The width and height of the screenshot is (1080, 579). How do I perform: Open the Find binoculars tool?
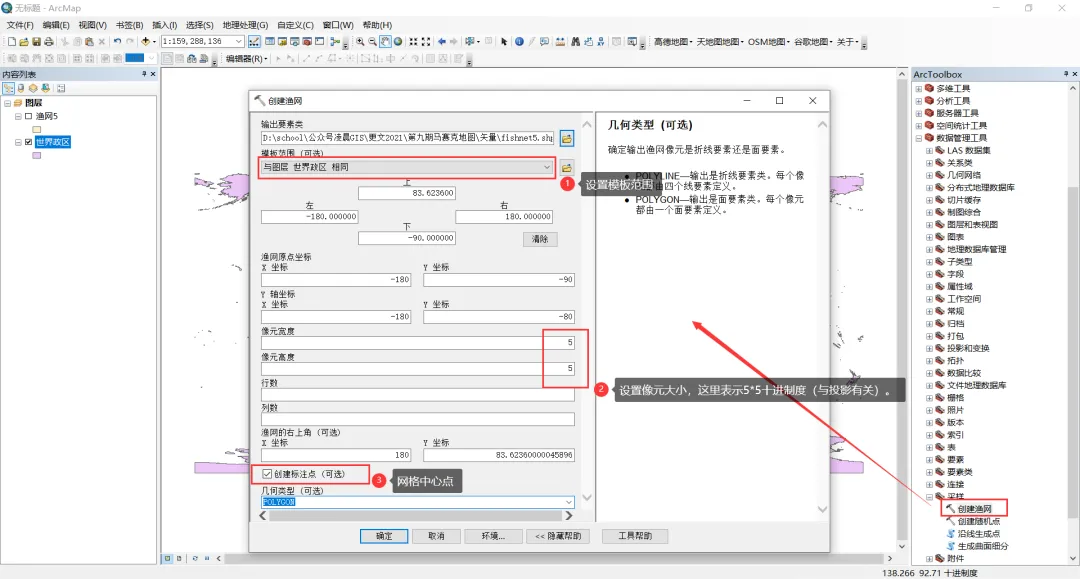tap(575, 42)
